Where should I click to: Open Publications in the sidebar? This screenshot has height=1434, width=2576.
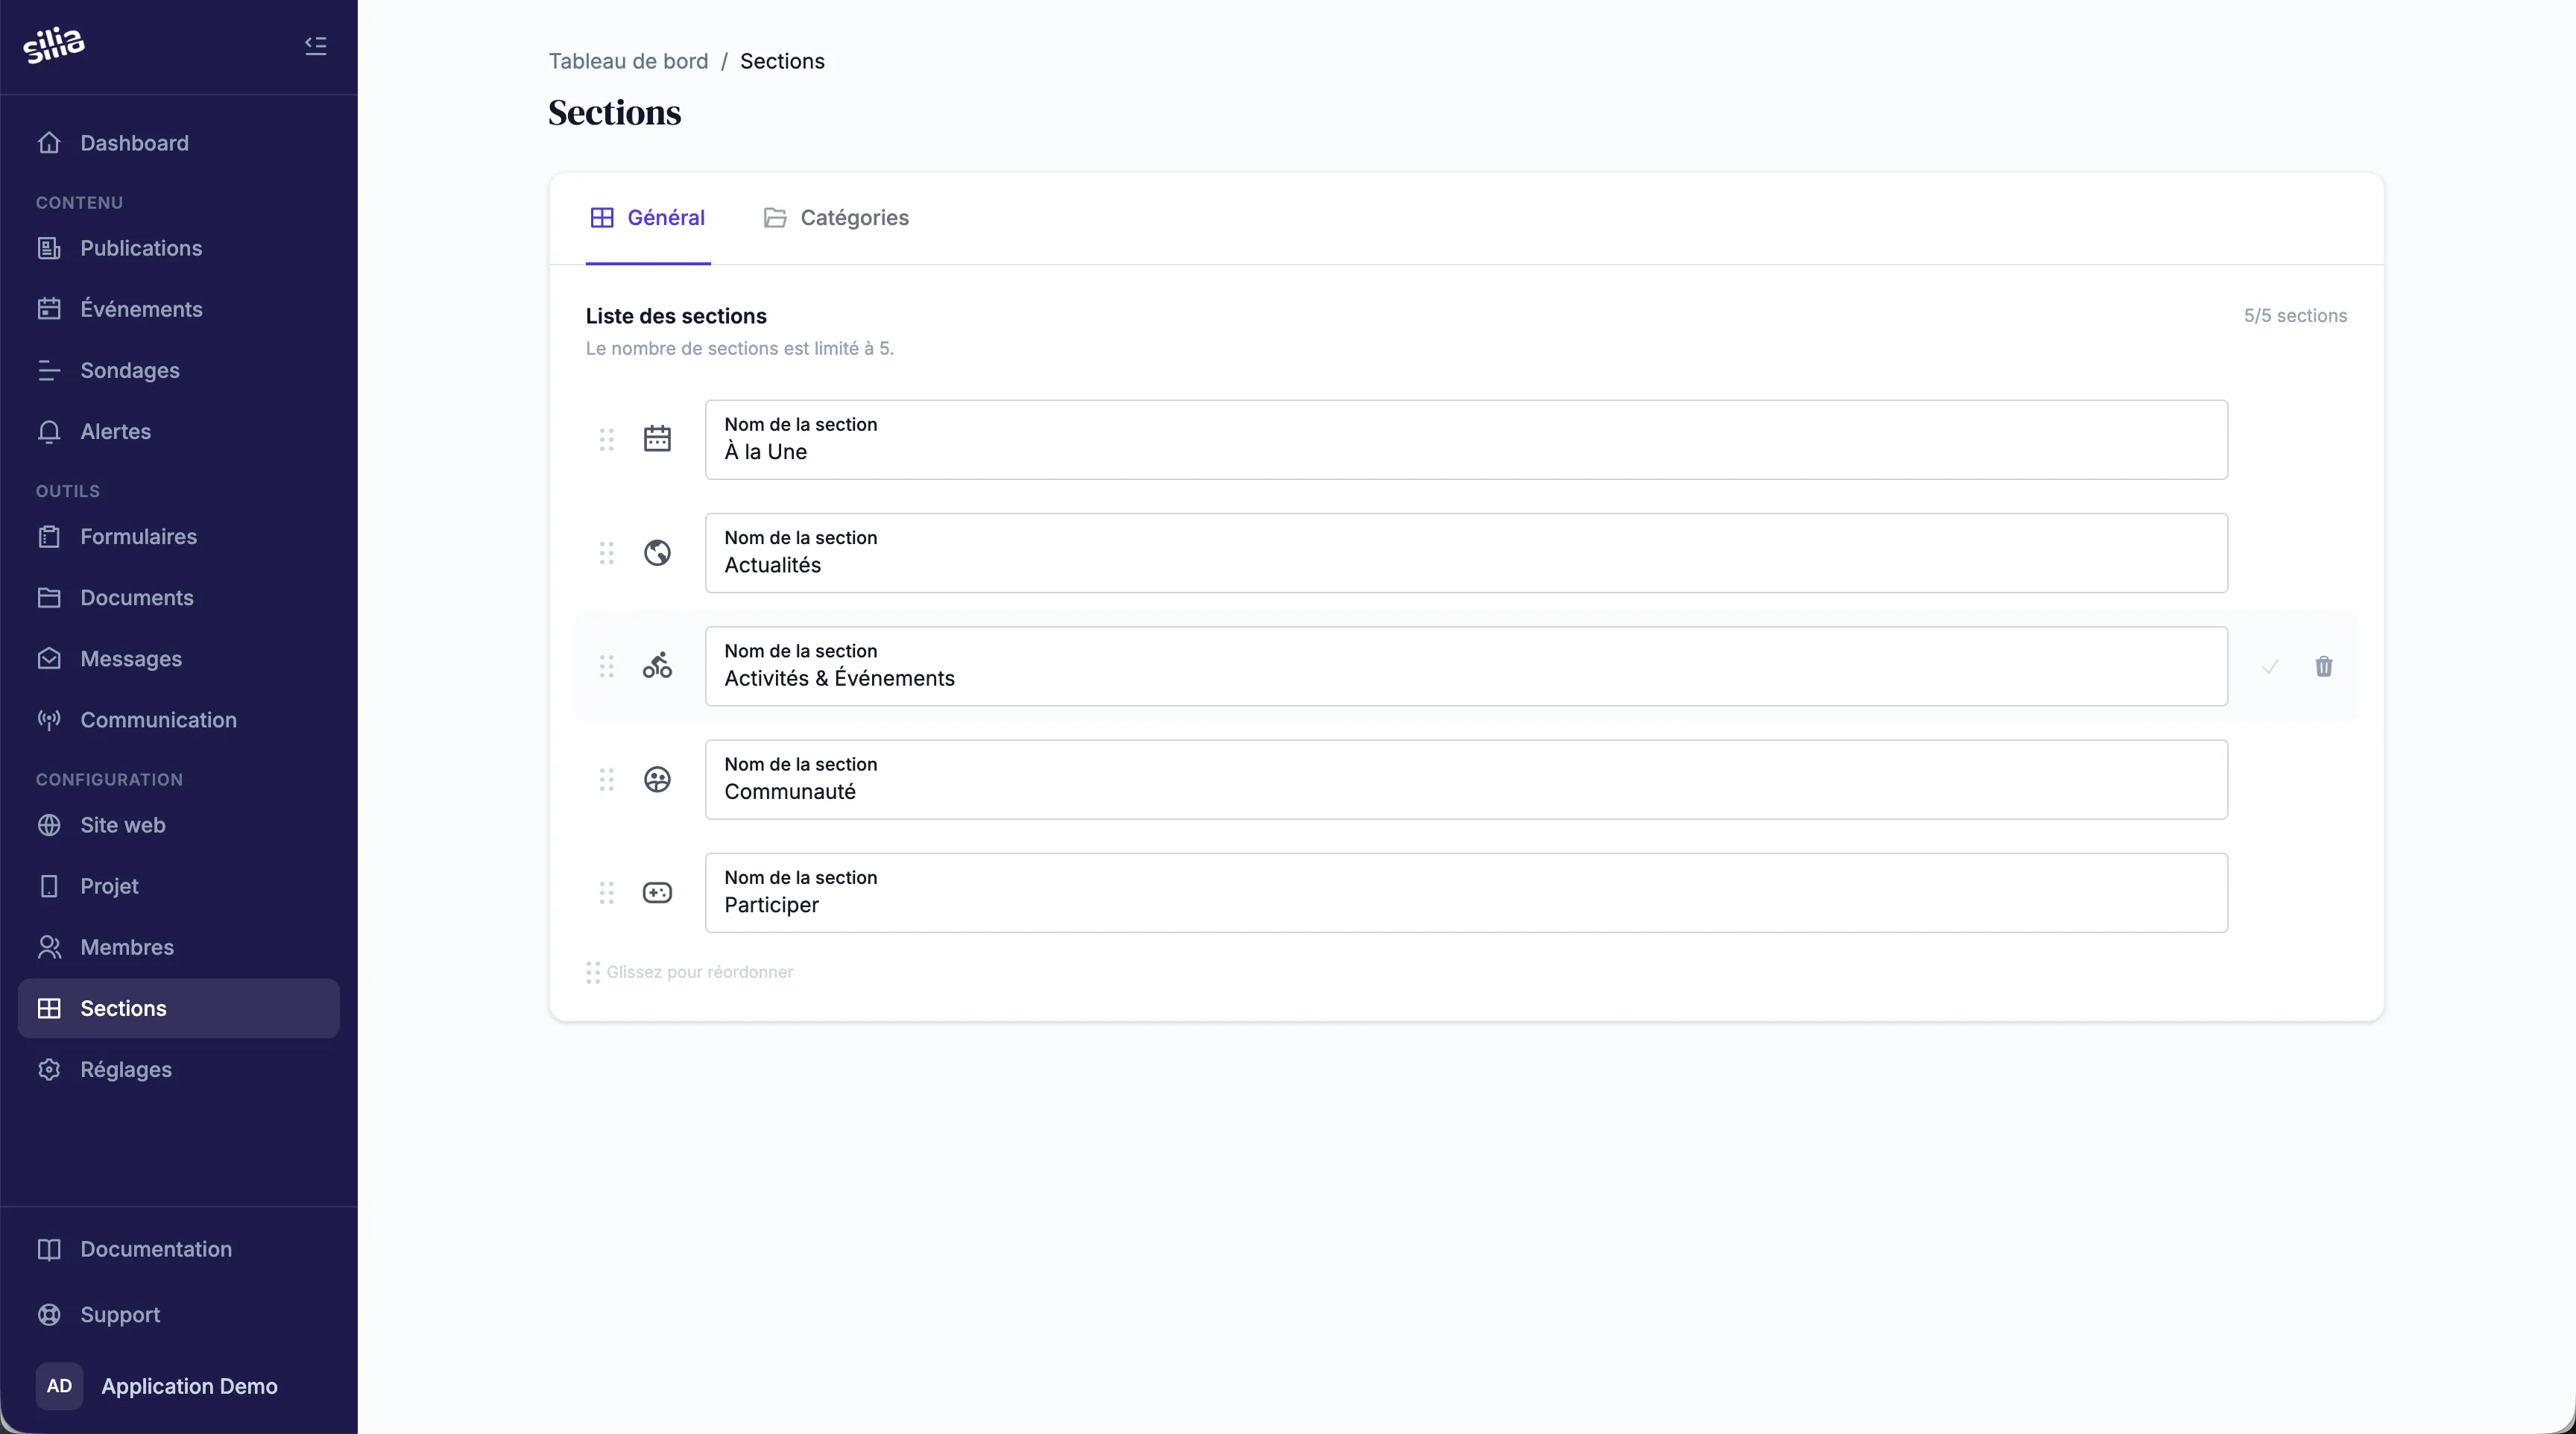(141, 248)
